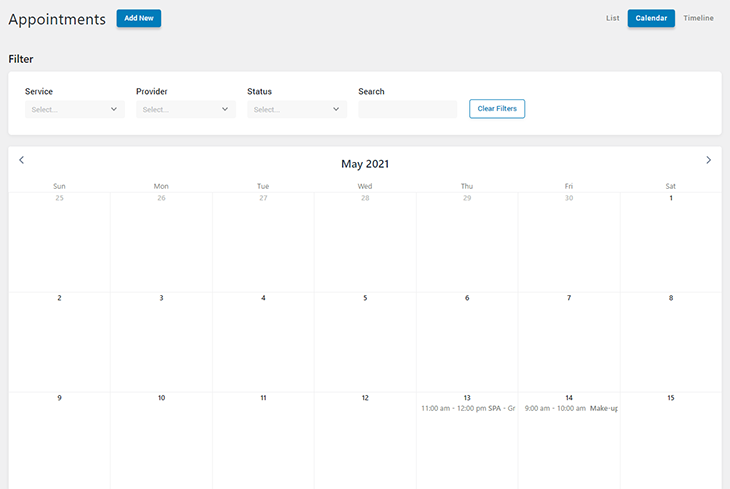The image size is (730, 489).
Task: Select day 4 in the calendar
Action: (263, 298)
